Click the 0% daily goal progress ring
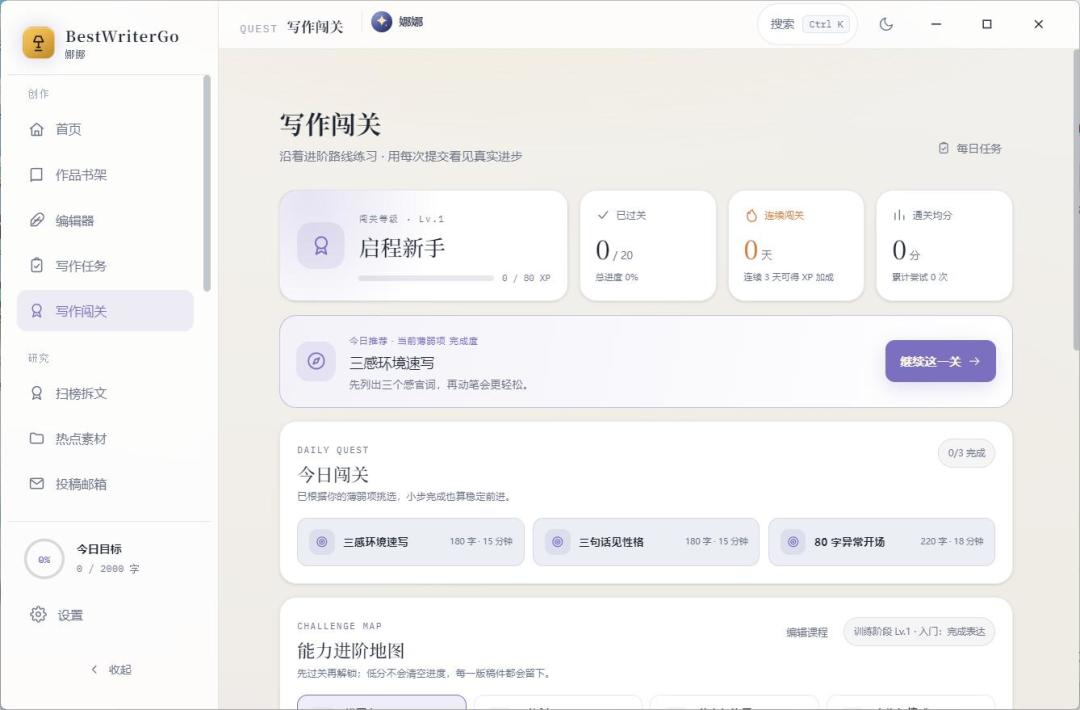The width and height of the screenshot is (1080, 710). point(44,559)
